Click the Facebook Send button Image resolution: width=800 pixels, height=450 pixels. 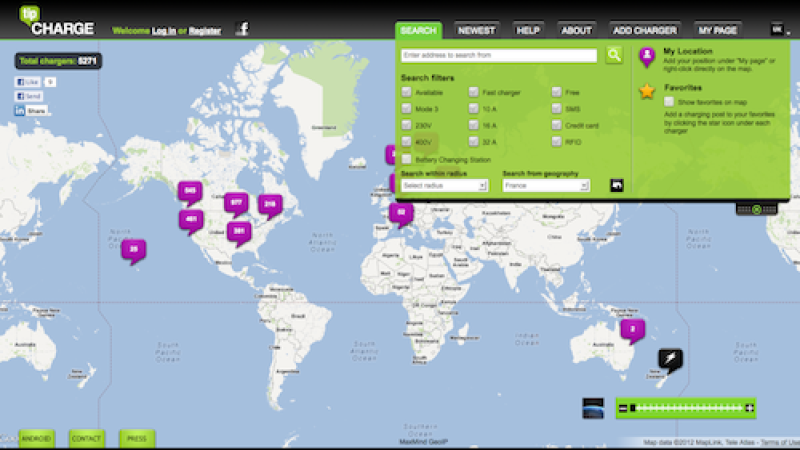pyautogui.click(x=29, y=96)
